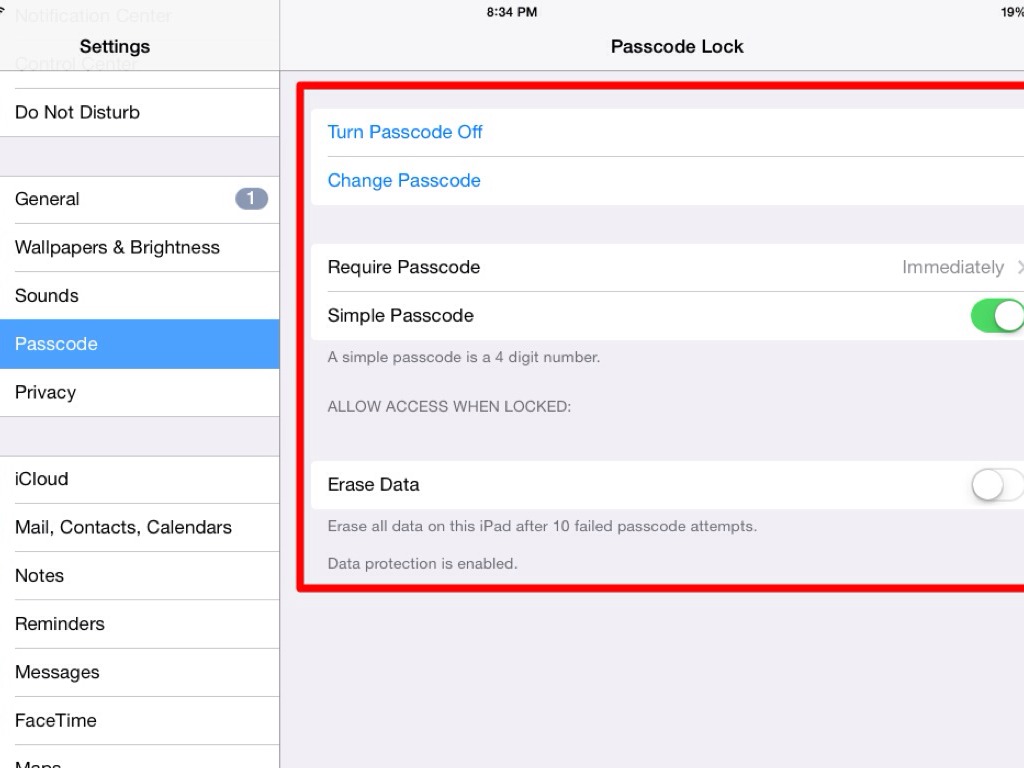Tap Change Passcode link

[x=404, y=181]
